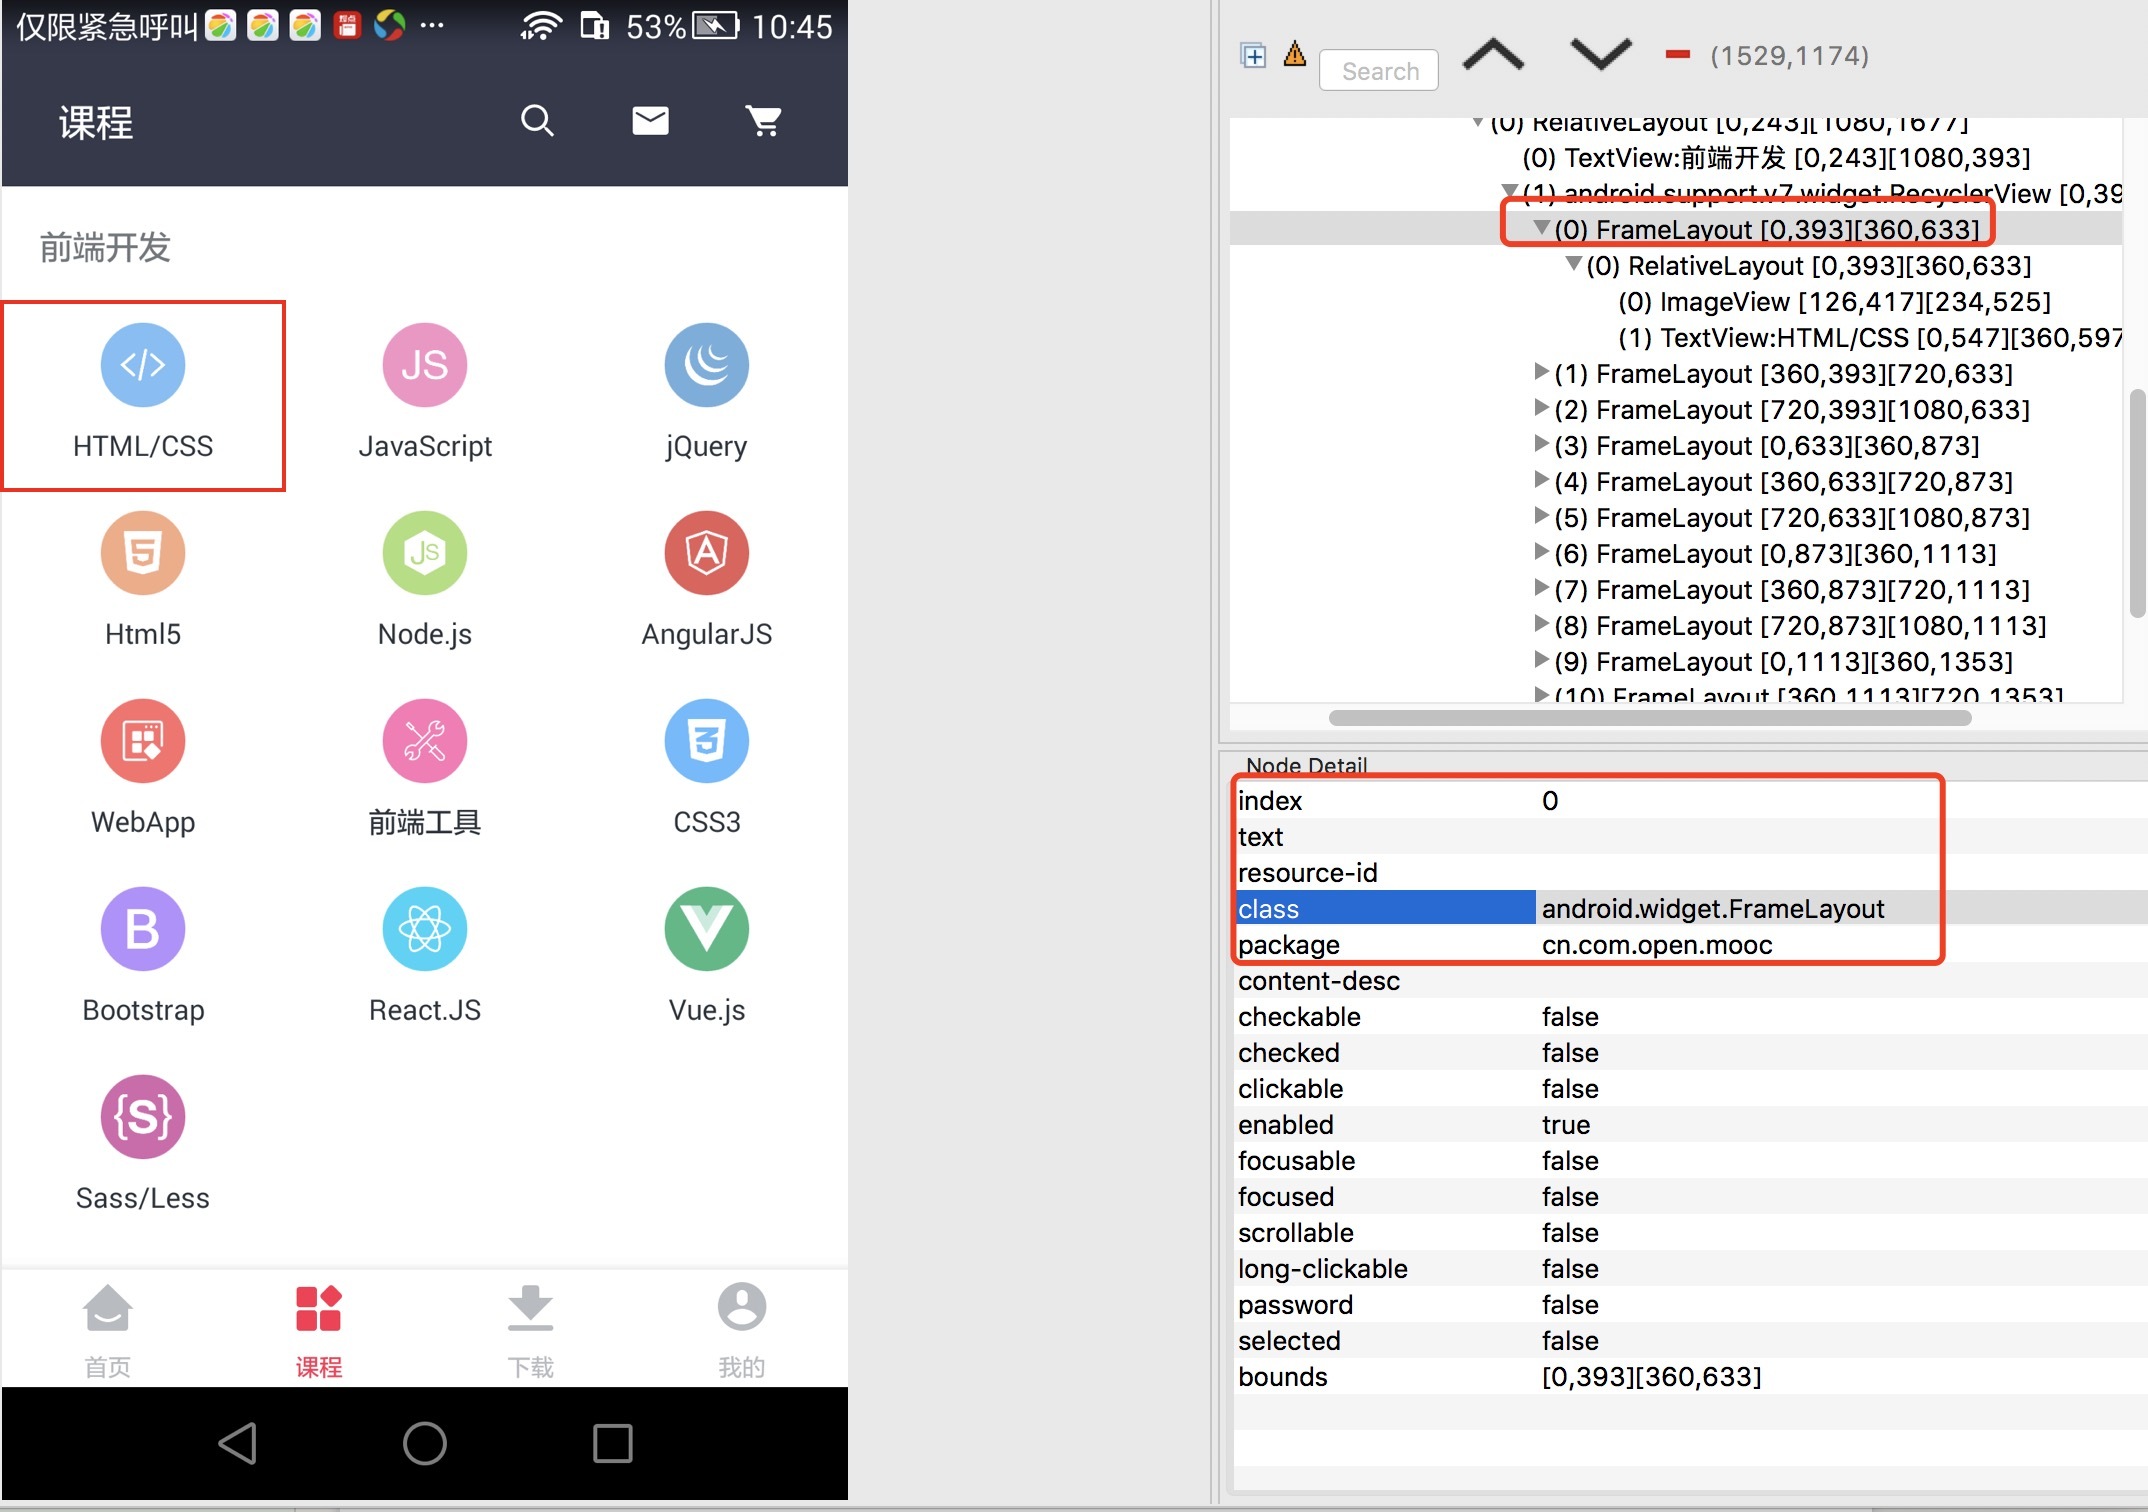Open the HTML/CSS course icon

pyautogui.click(x=143, y=364)
